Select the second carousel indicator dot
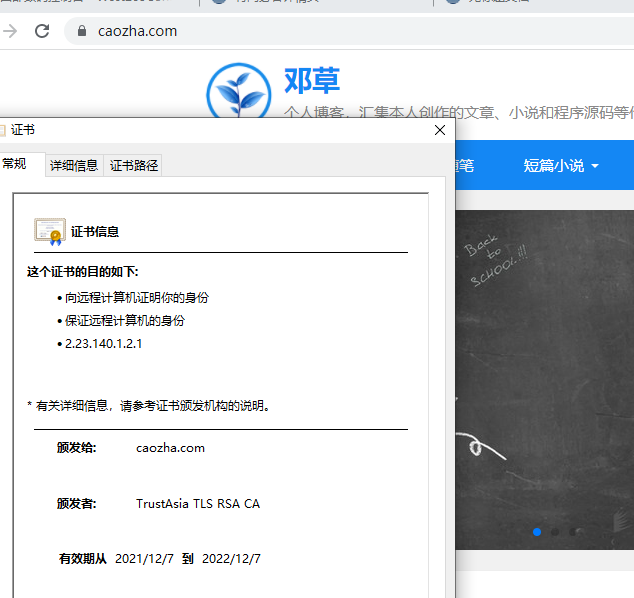 click(555, 532)
